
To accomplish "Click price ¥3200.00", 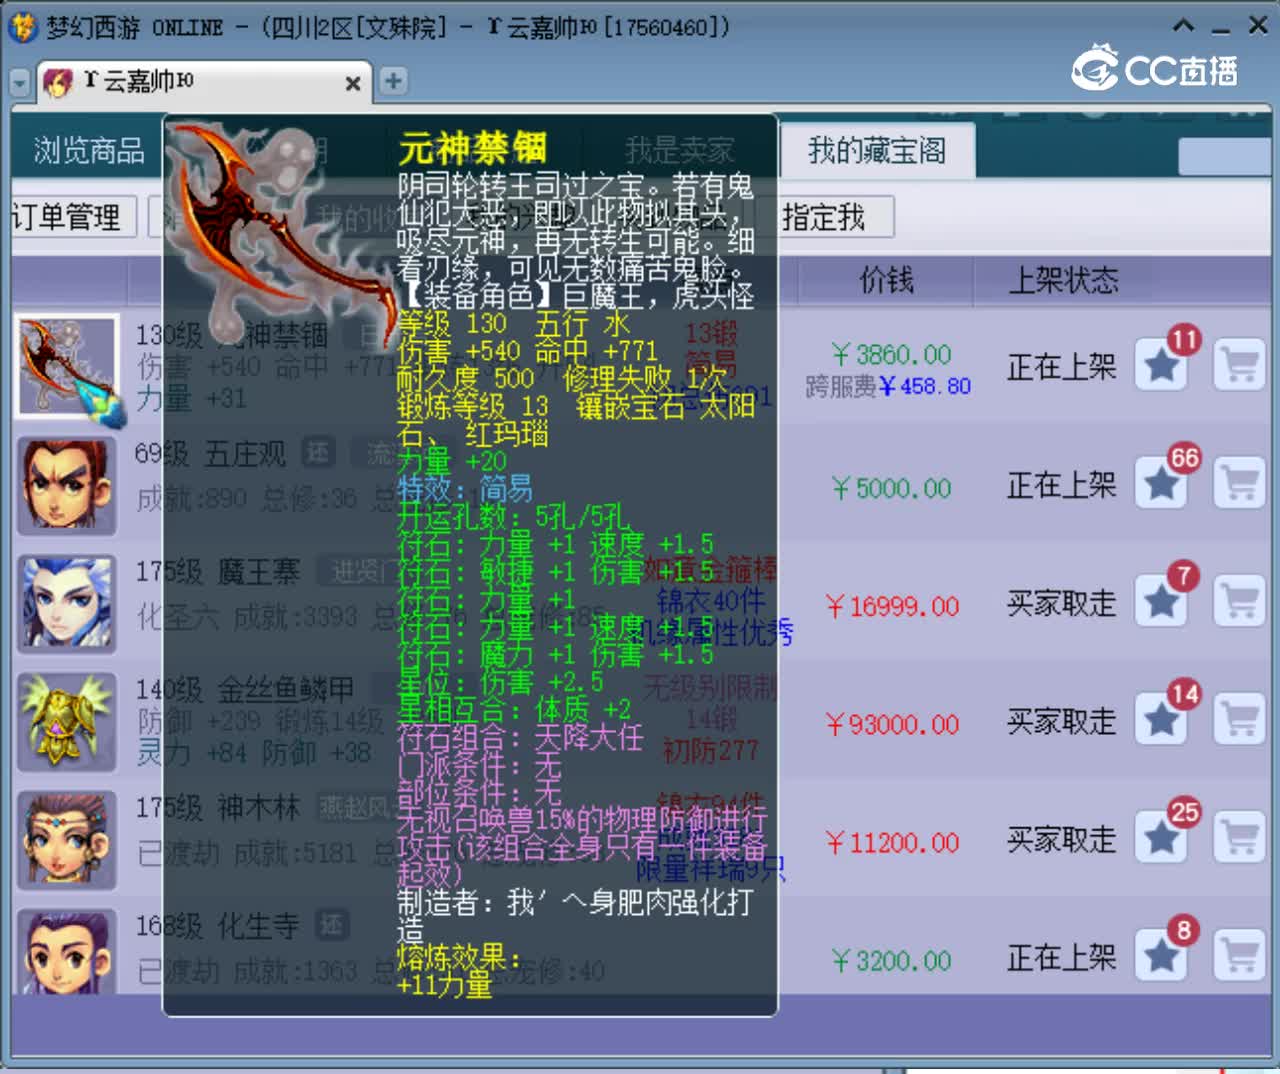I will click(891, 960).
